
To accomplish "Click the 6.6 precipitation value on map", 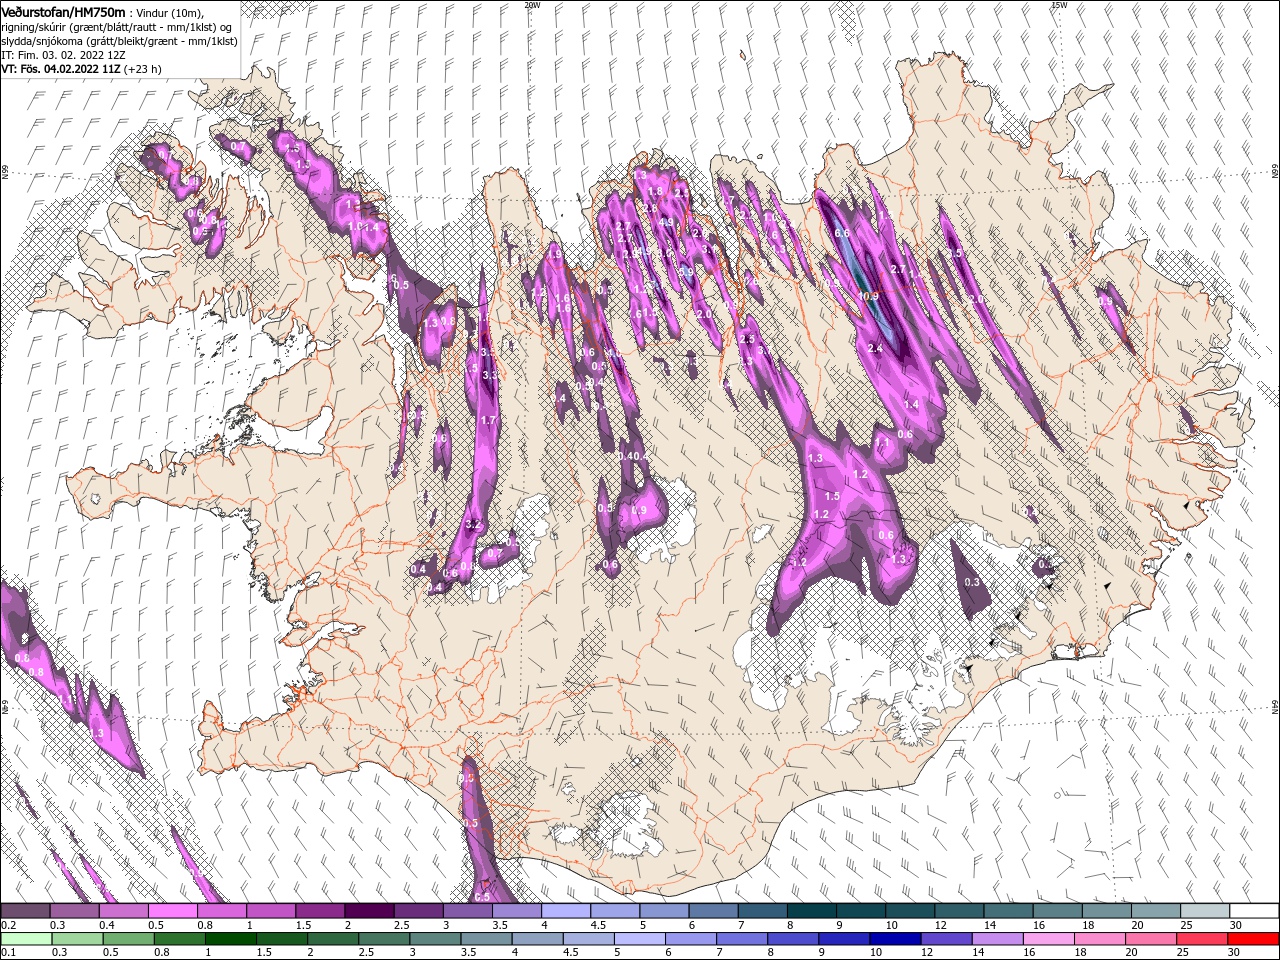I will (x=842, y=233).
